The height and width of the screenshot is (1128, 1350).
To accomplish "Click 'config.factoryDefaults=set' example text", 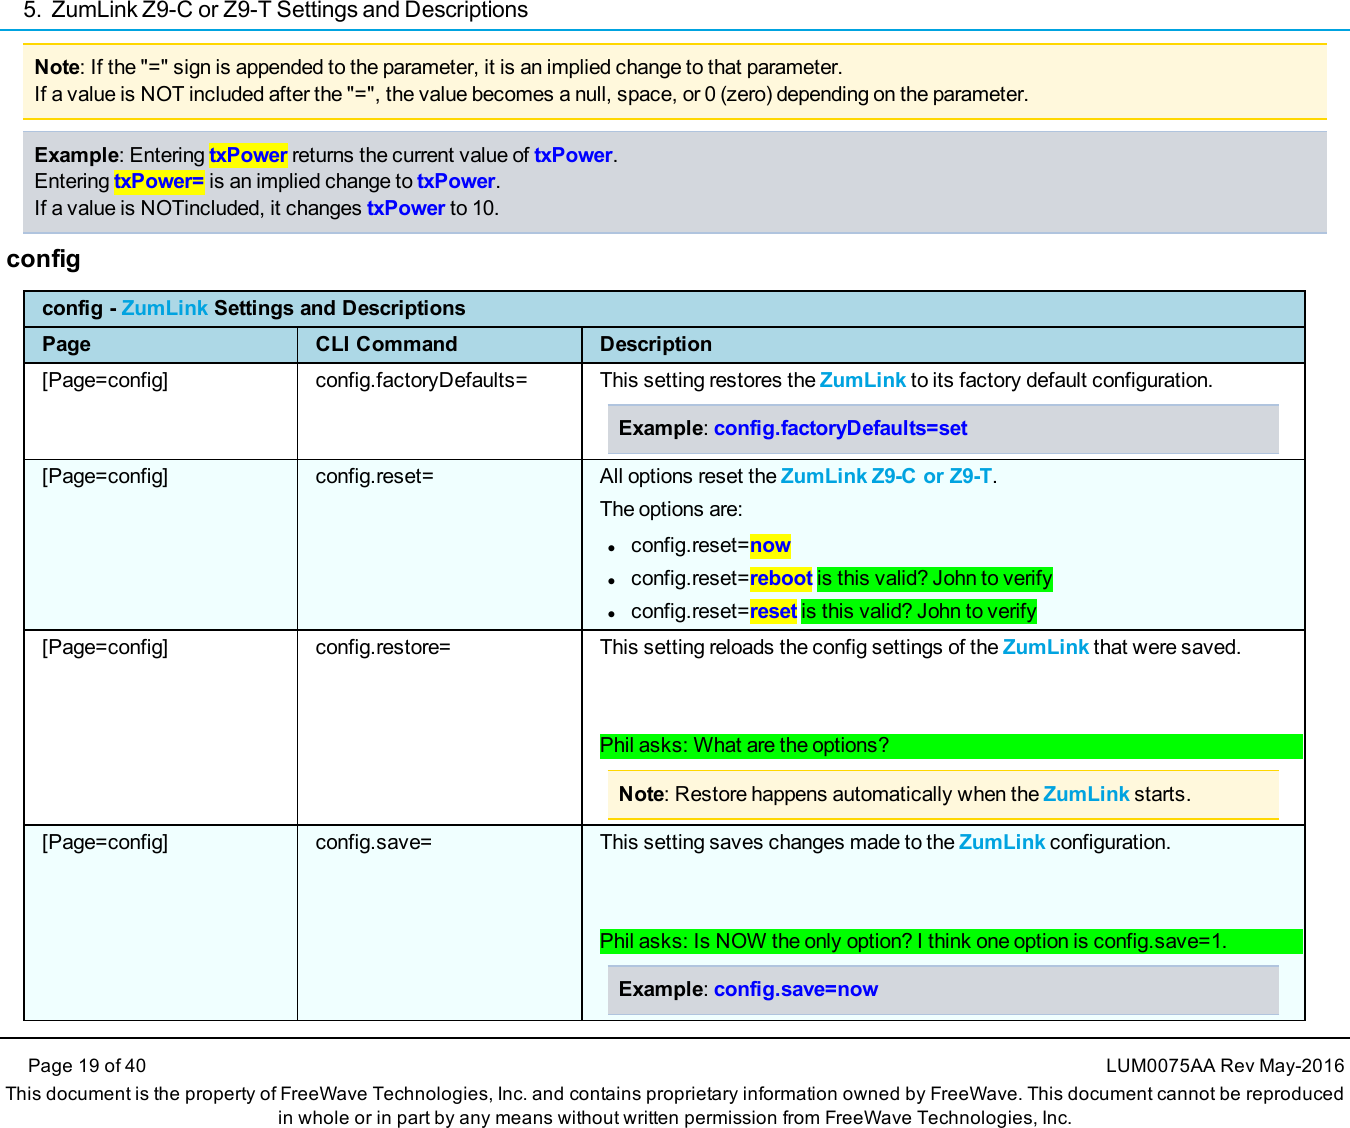I will (x=840, y=428).
